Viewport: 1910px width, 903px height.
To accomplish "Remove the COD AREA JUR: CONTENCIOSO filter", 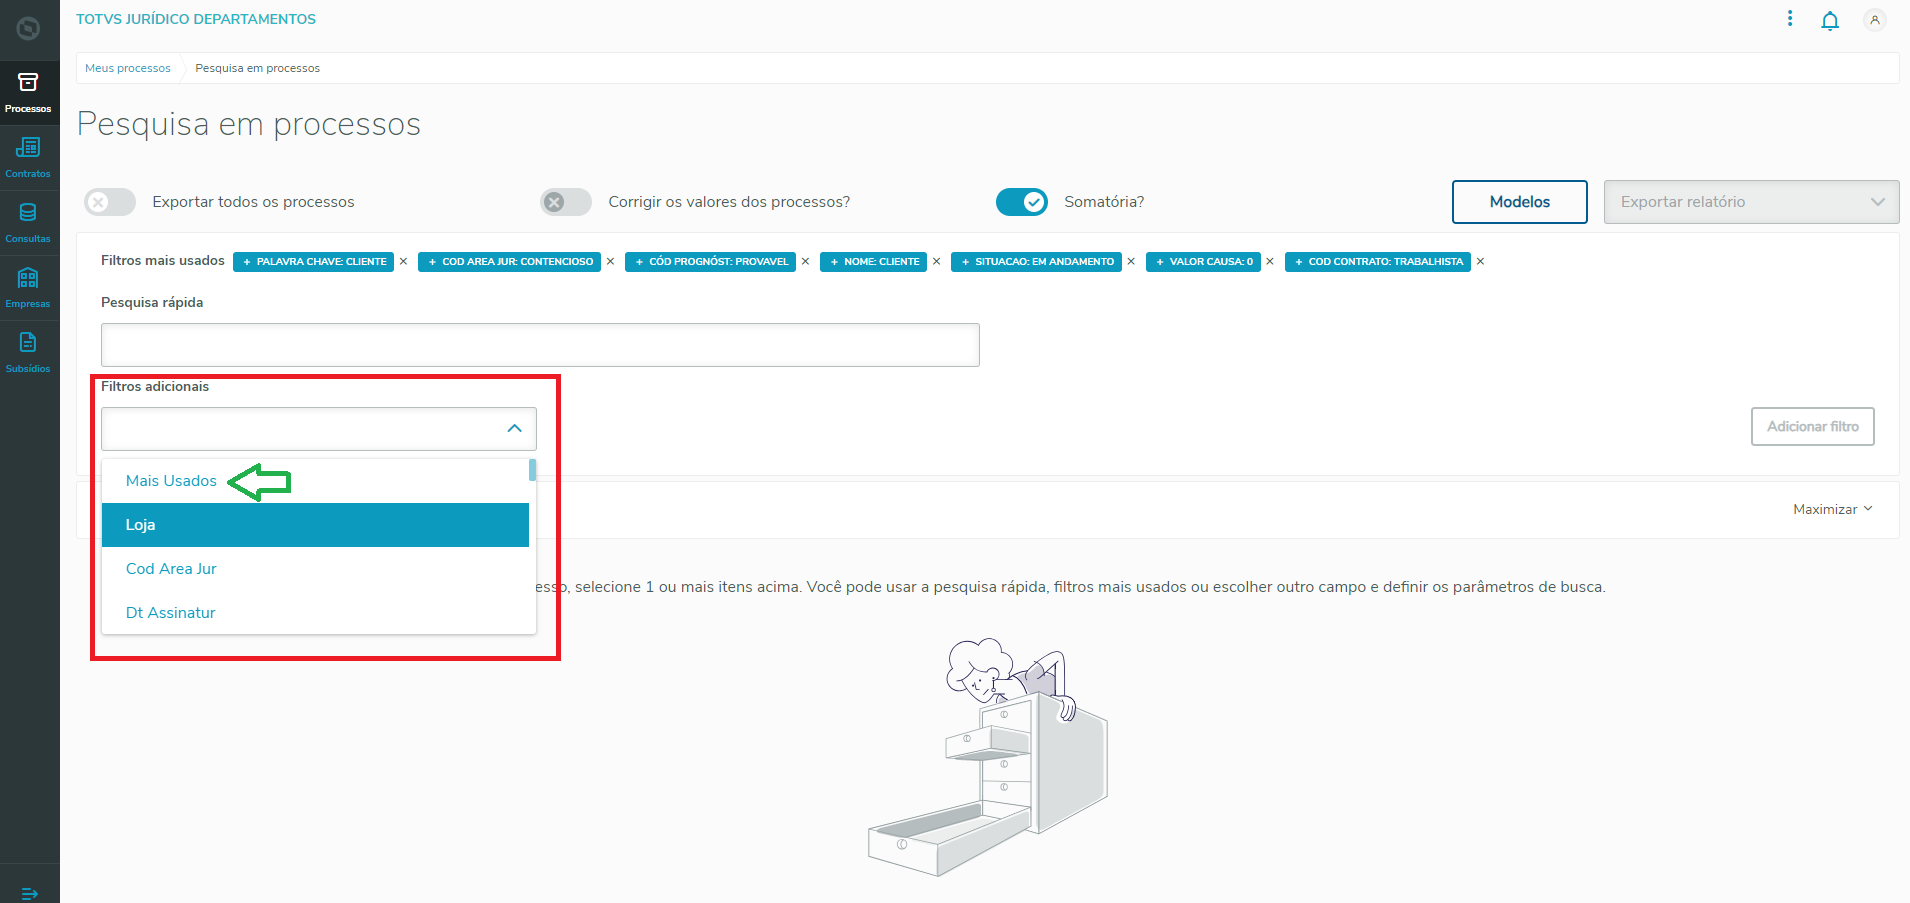I will [x=611, y=262].
